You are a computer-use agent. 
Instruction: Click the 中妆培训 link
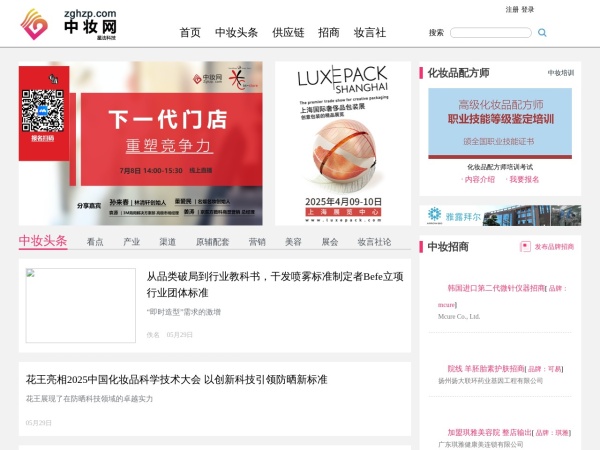[x=561, y=73]
